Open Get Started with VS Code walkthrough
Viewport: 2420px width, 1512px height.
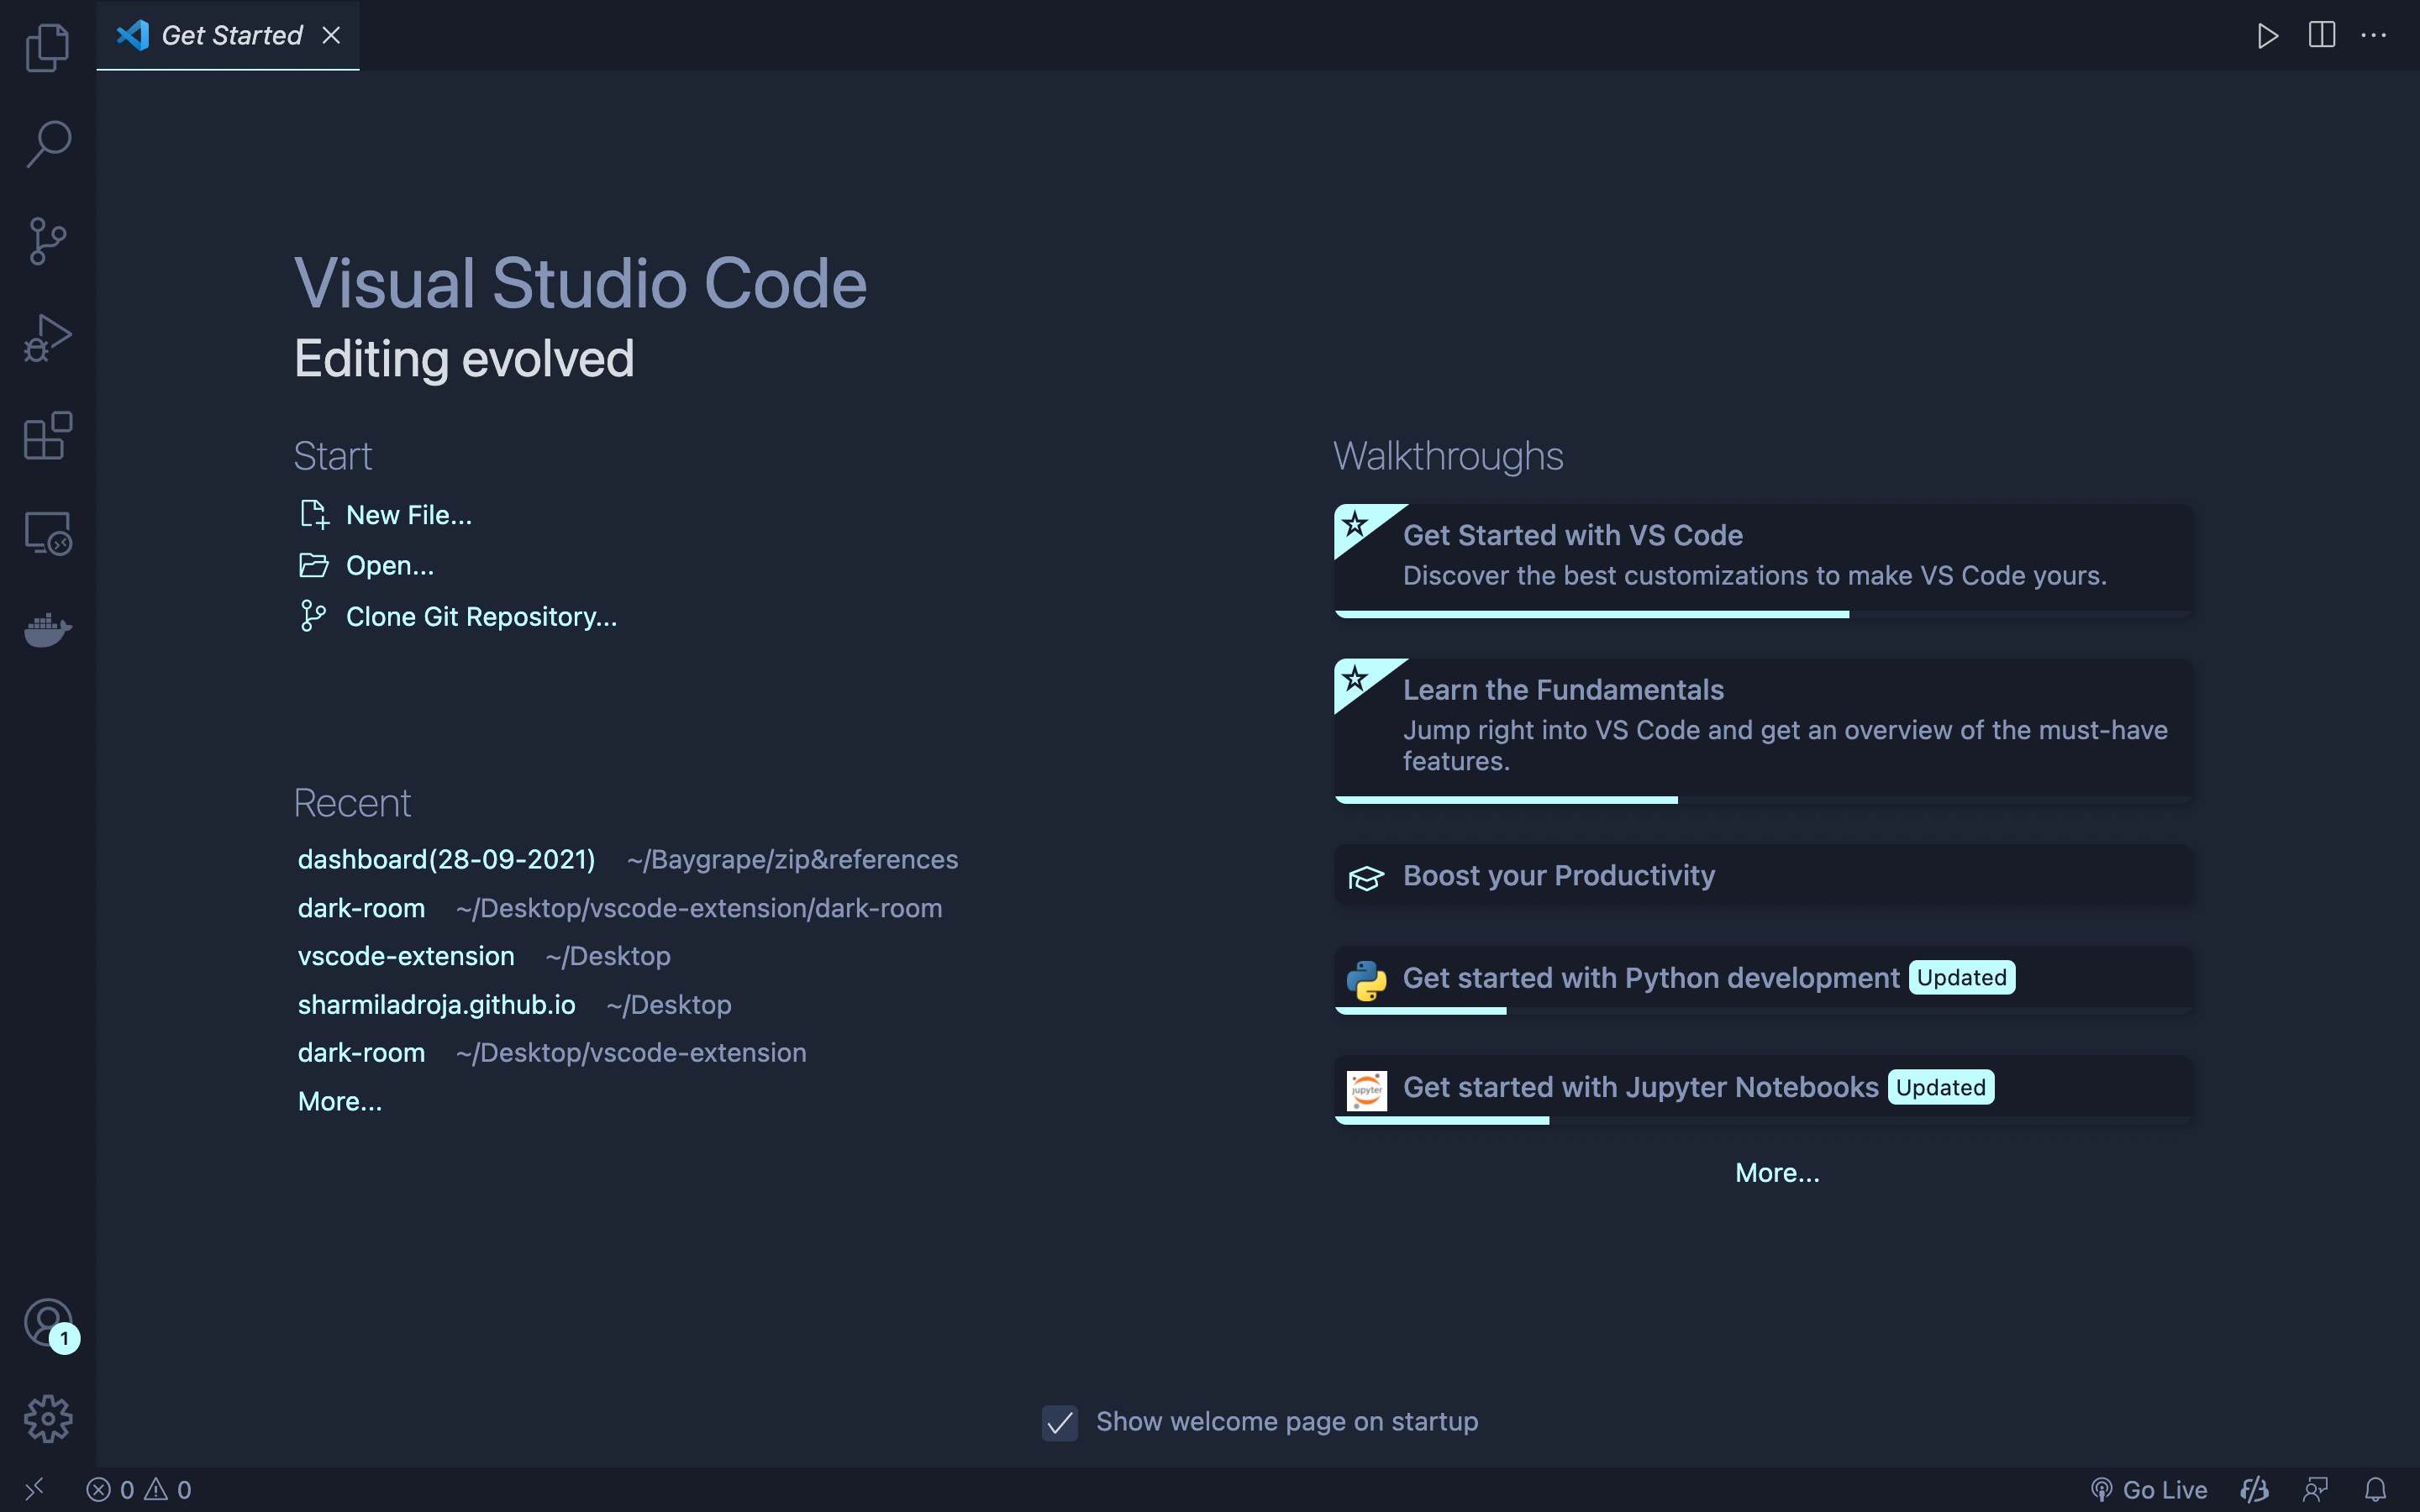[x=1764, y=561]
